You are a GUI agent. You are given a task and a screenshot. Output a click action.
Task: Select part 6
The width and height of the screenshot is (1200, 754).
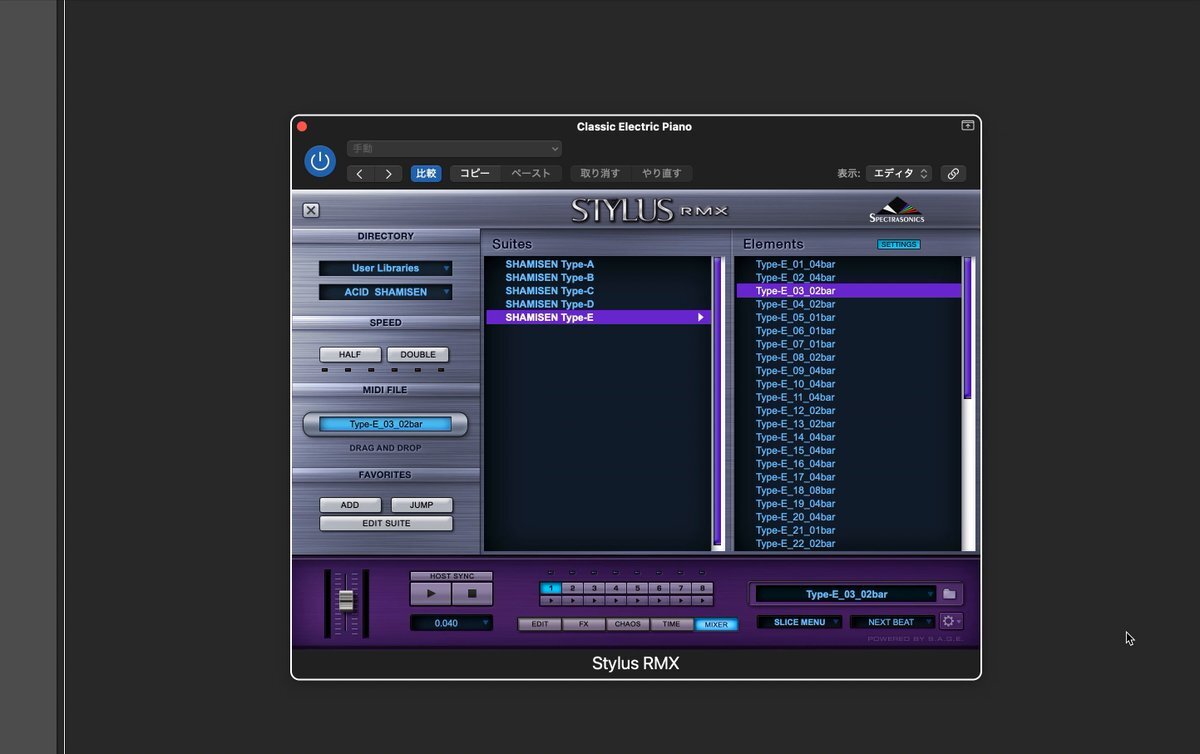[x=660, y=589]
